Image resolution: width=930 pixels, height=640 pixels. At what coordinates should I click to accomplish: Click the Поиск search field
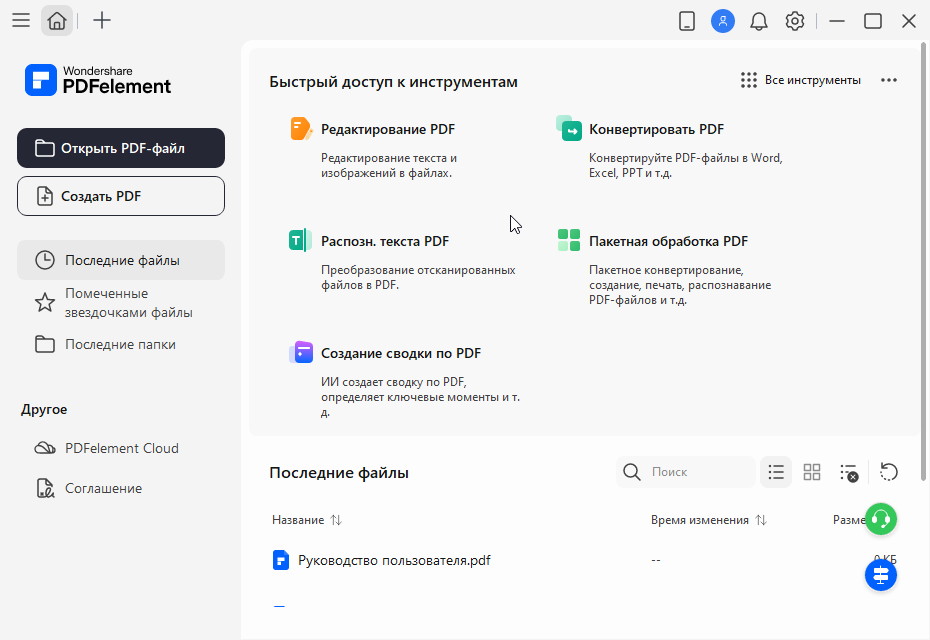tap(698, 472)
